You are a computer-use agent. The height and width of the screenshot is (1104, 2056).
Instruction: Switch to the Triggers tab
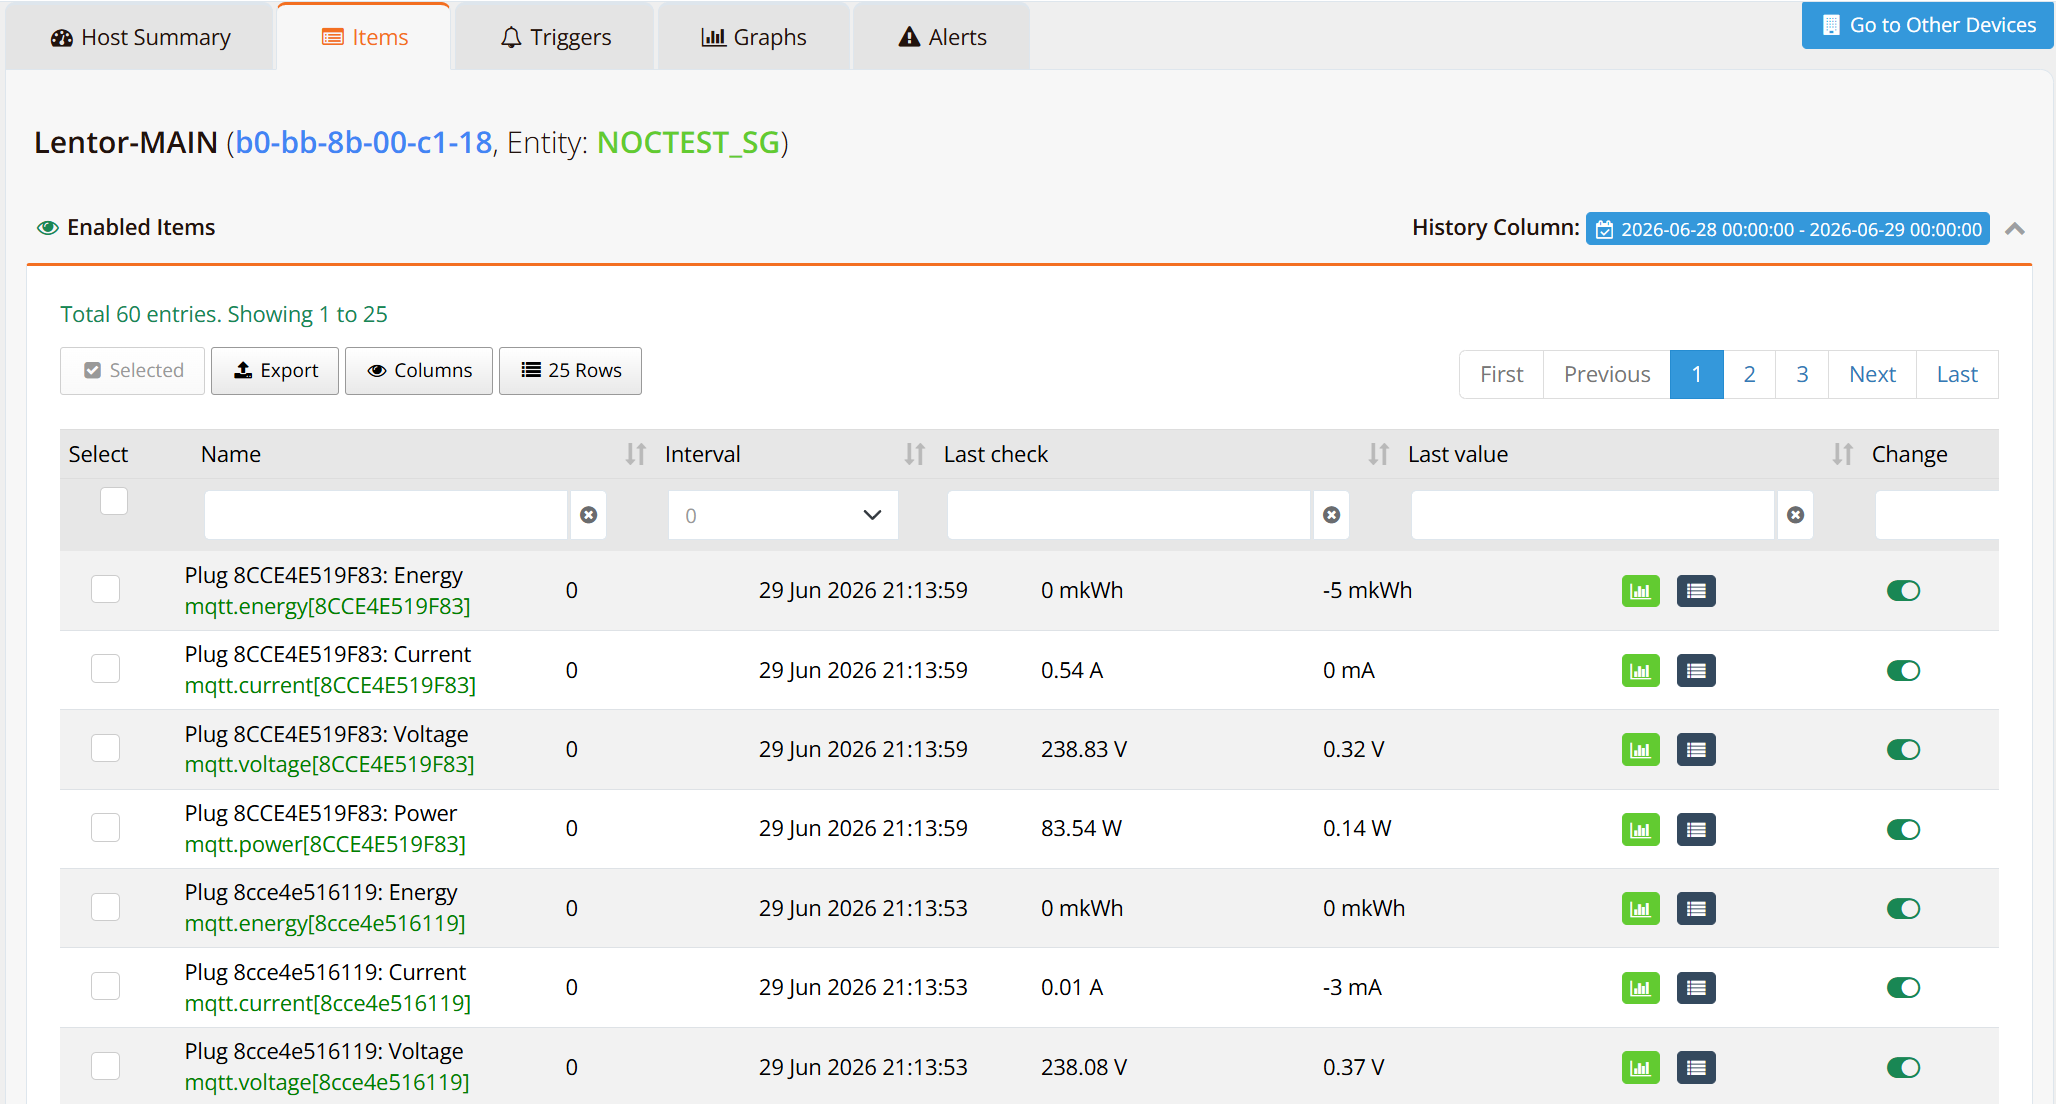pos(555,37)
